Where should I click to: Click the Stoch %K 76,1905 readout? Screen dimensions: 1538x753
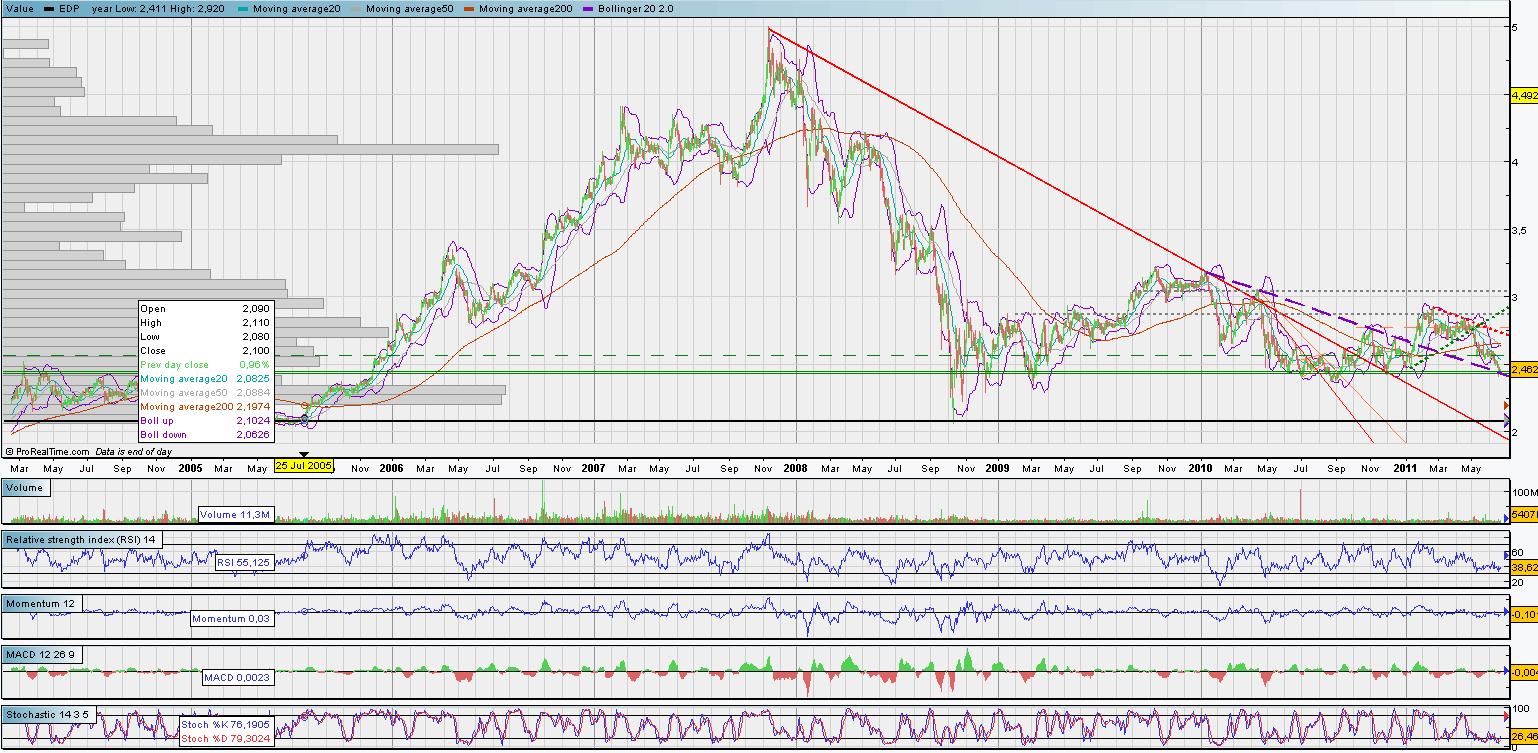(x=225, y=723)
